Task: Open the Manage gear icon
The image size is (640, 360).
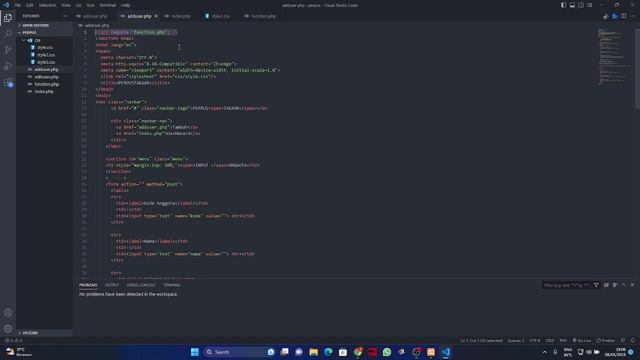Action: click(x=8, y=328)
